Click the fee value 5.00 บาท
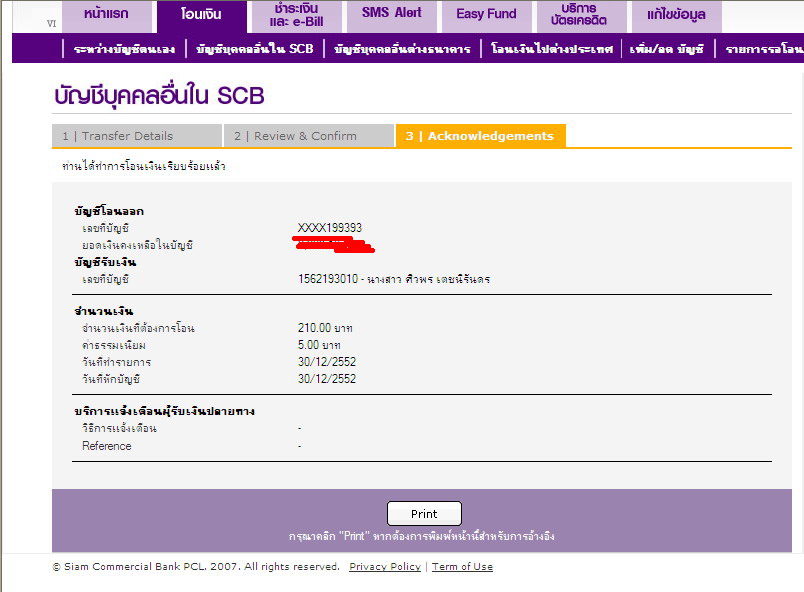This screenshot has width=804, height=592. point(319,345)
